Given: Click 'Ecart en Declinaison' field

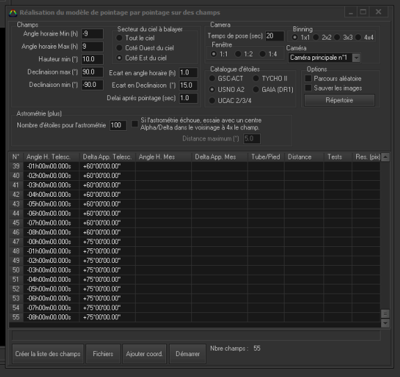Looking at the screenshot, I should [x=188, y=85].
